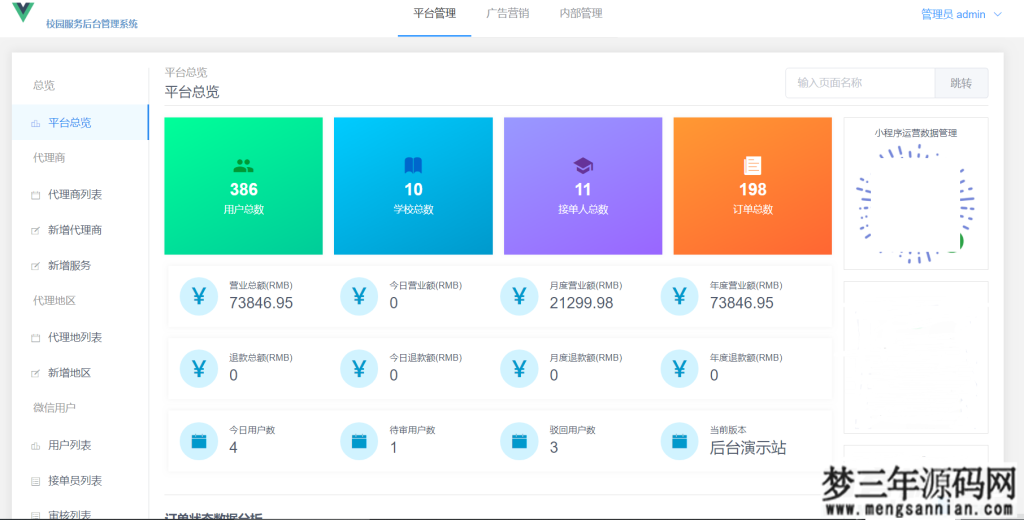Click yen icon beside 营业总额(RMB)
The width and height of the screenshot is (1024, 520).
pyautogui.click(x=199, y=296)
